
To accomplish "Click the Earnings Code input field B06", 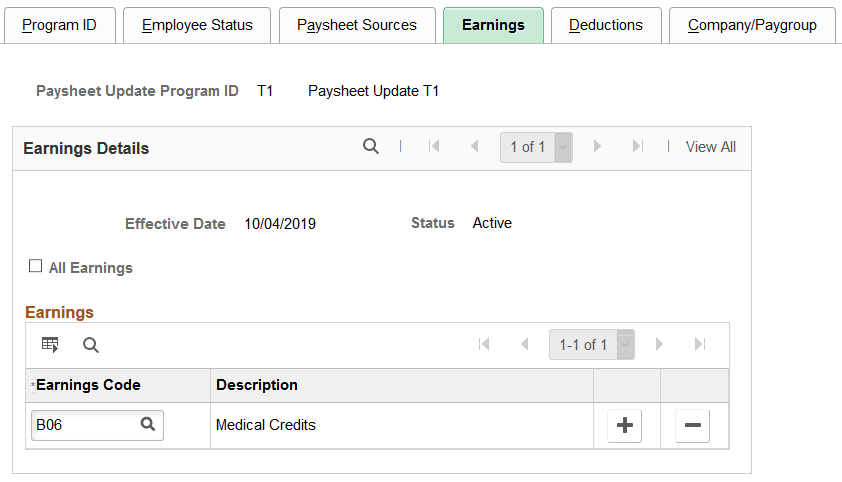I will (86, 425).
